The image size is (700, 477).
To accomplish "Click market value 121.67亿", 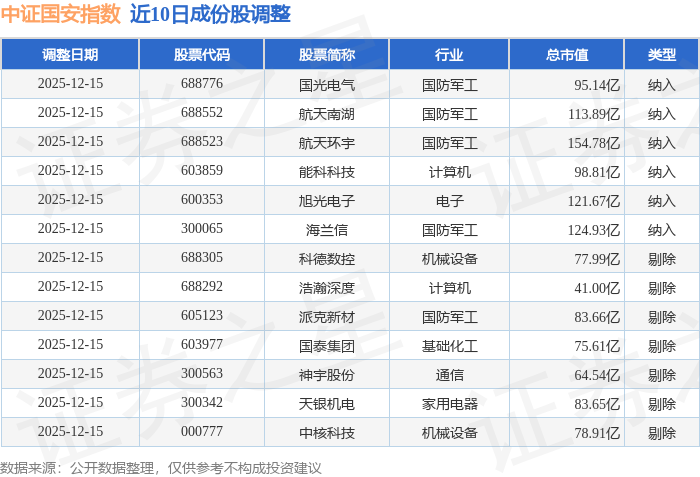I will pos(594,201).
